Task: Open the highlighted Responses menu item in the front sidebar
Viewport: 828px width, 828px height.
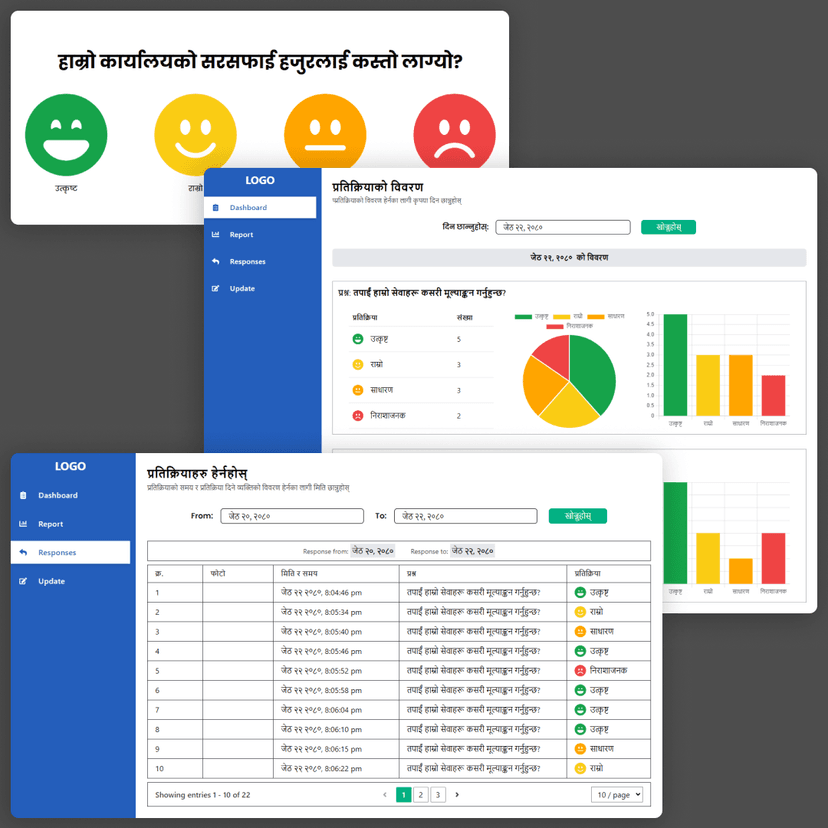Action: 57,552
